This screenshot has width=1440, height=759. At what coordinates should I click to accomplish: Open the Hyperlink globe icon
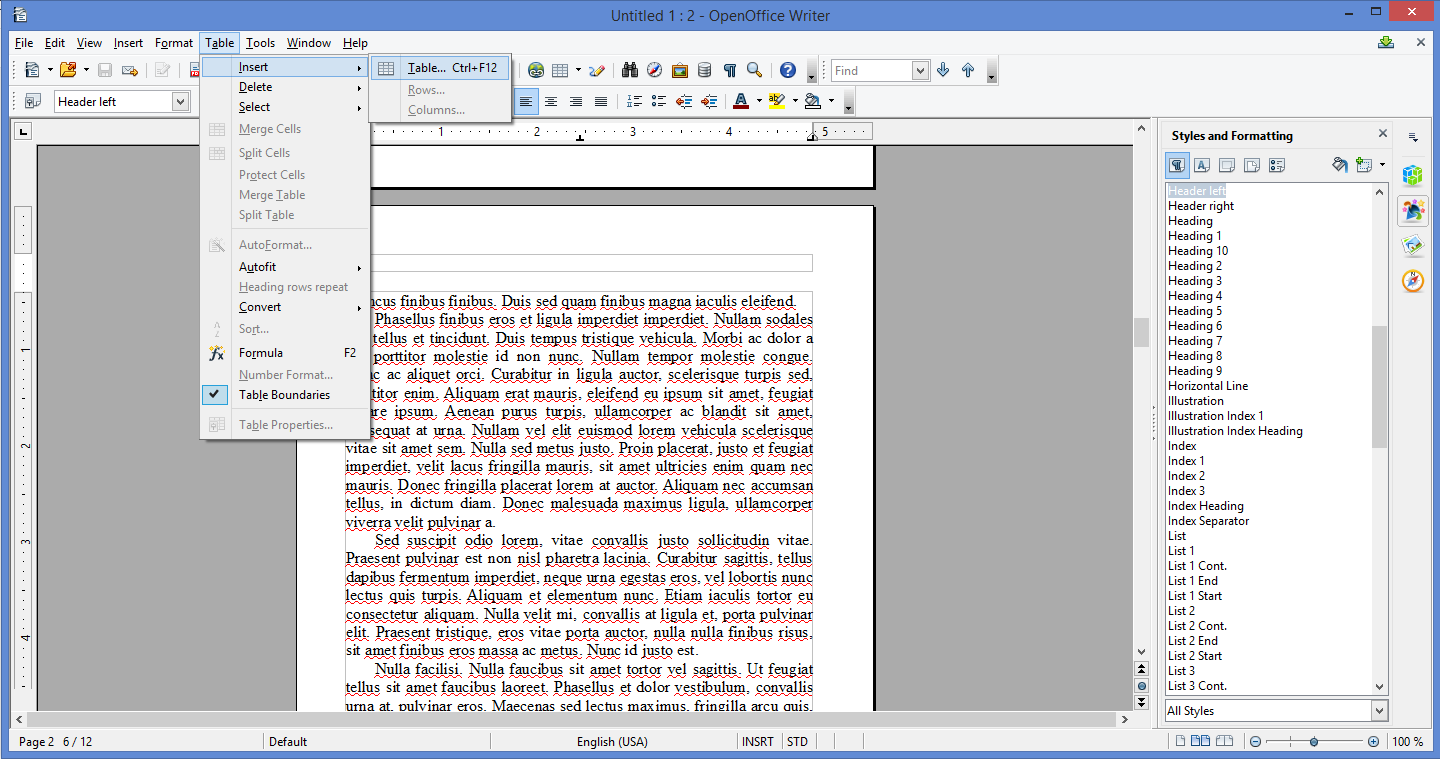pos(536,70)
